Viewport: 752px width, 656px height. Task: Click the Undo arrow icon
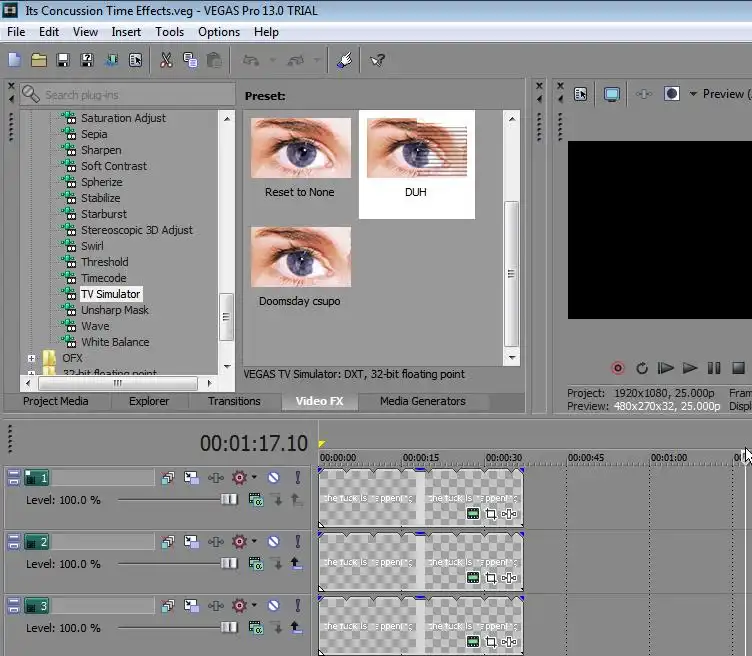(x=251, y=60)
